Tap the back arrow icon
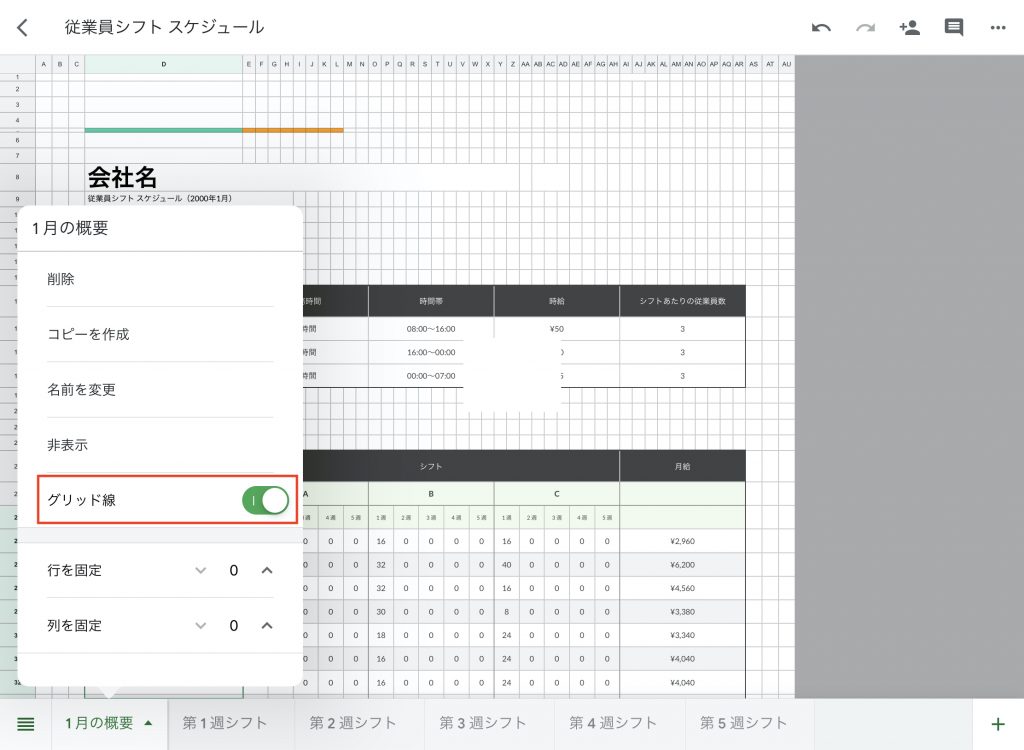Viewport: 1024px width, 750px height. [x=22, y=28]
